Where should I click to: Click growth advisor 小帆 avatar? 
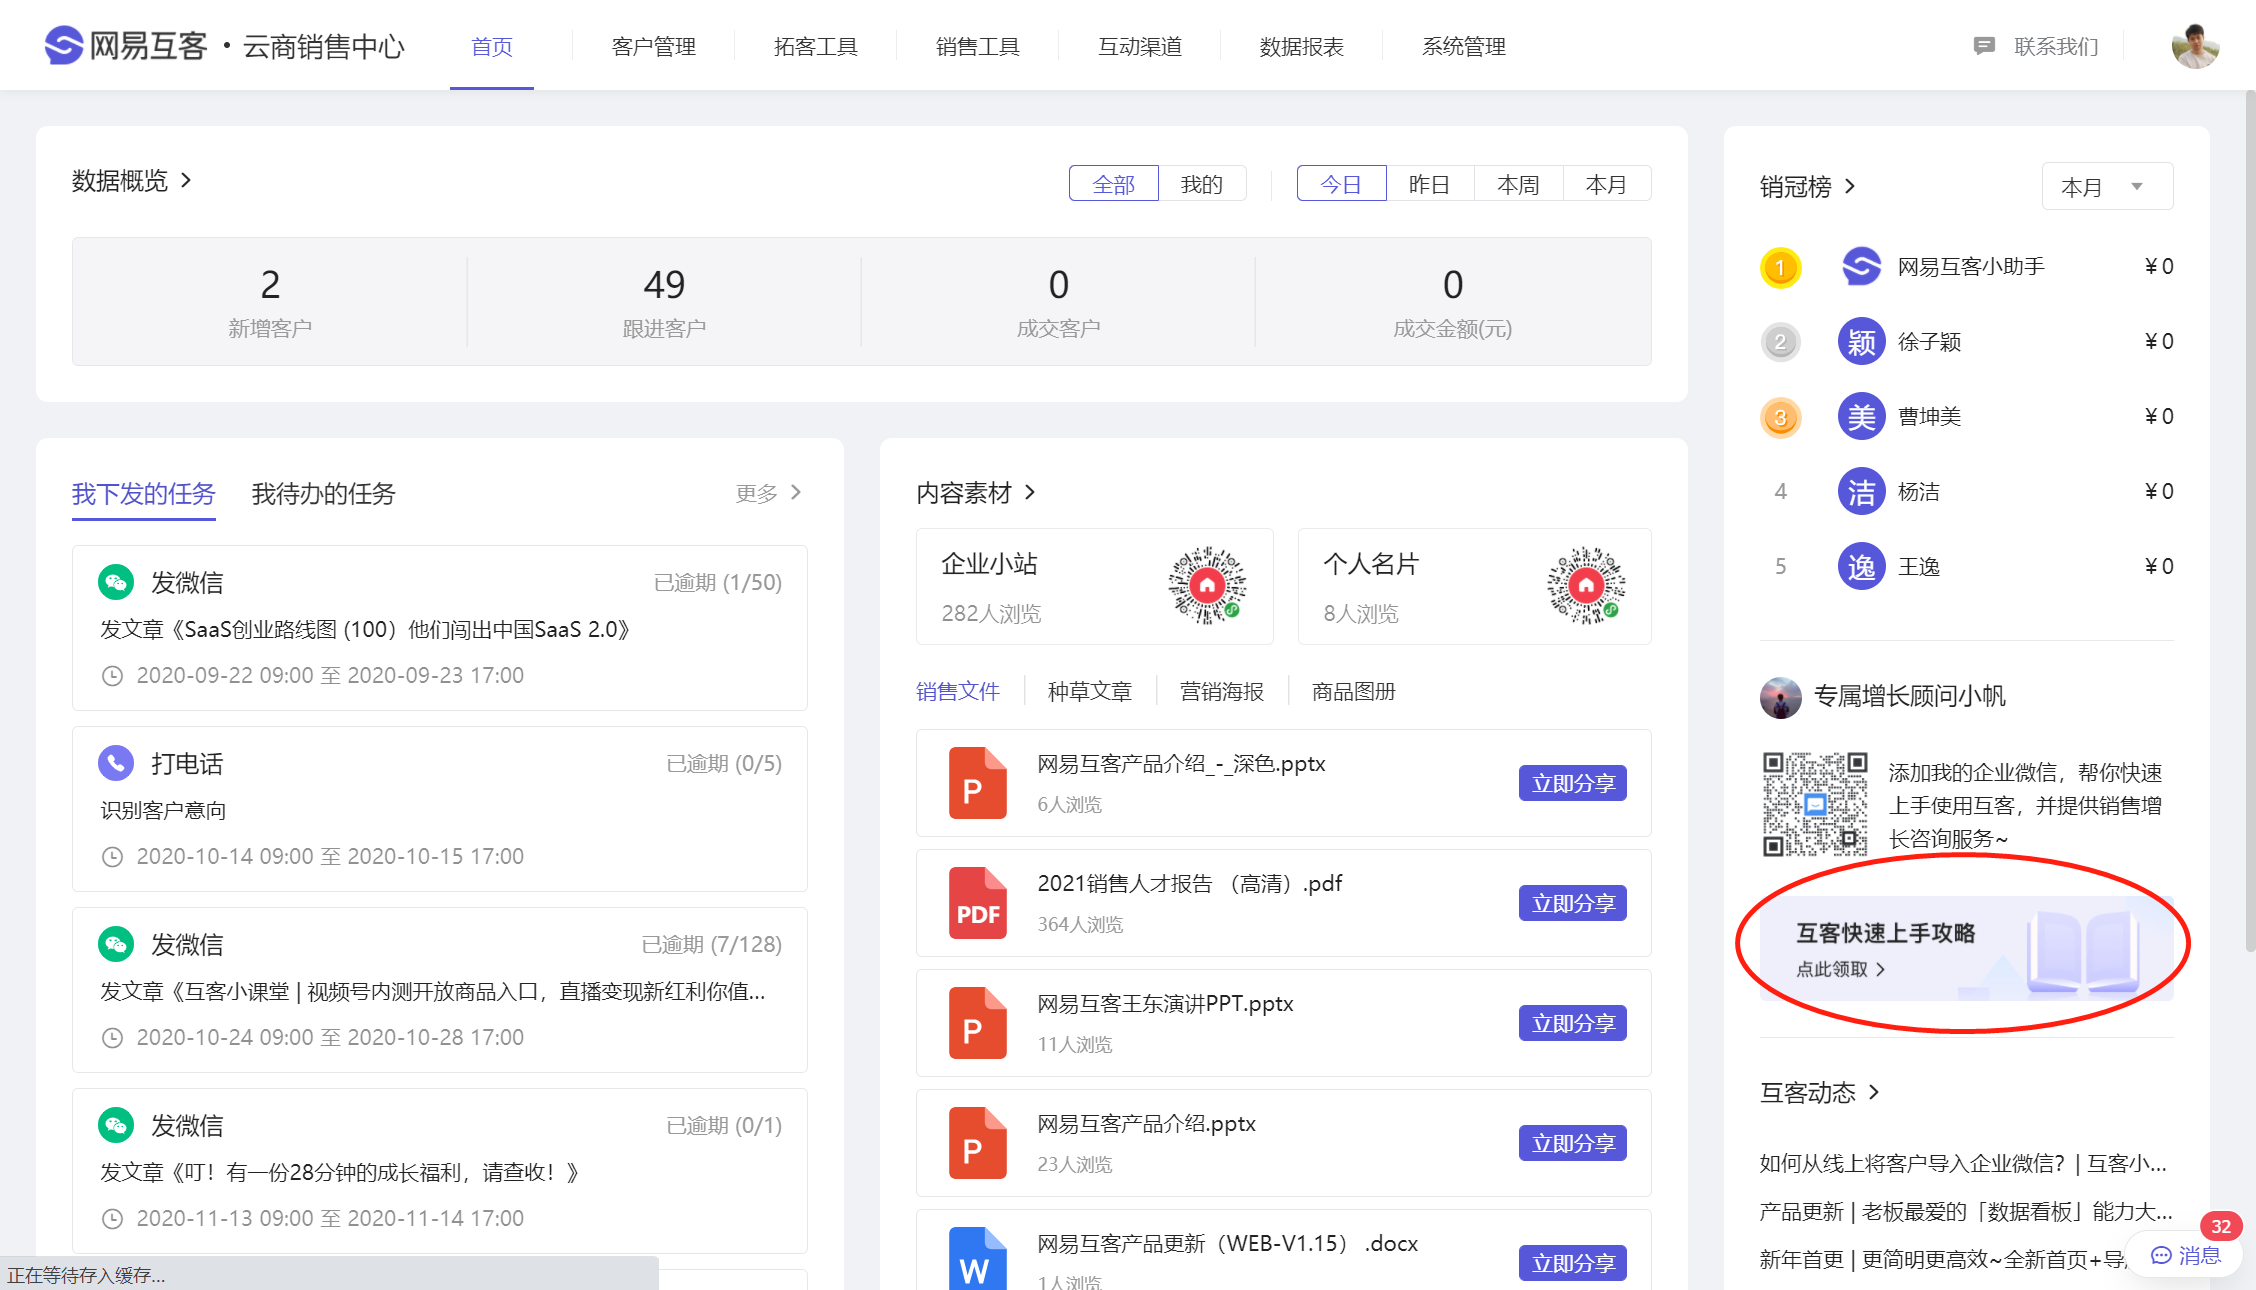pyautogui.click(x=1780, y=697)
